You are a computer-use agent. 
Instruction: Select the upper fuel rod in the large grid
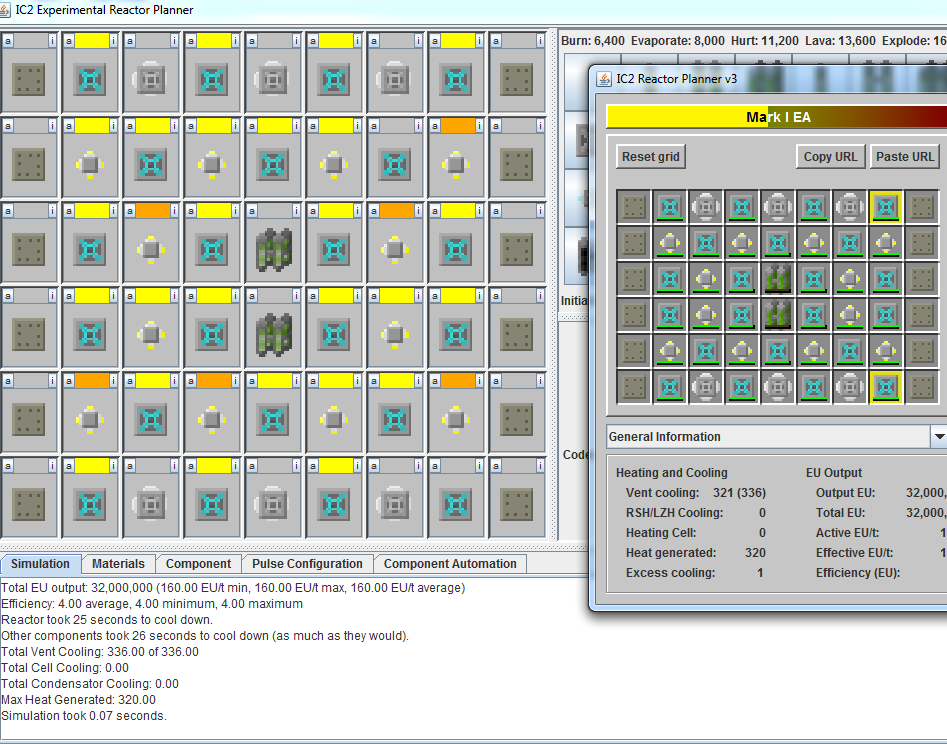pyautogui.click(x=274, y=249)
